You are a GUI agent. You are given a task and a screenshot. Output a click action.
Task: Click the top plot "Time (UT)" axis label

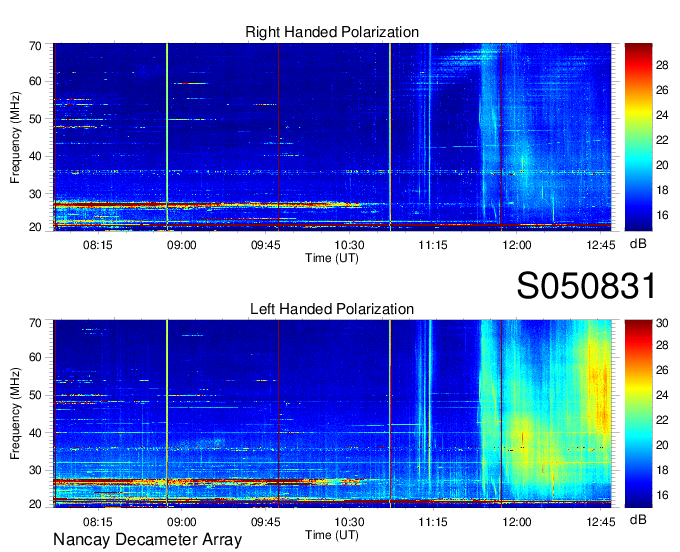[332, 258]
